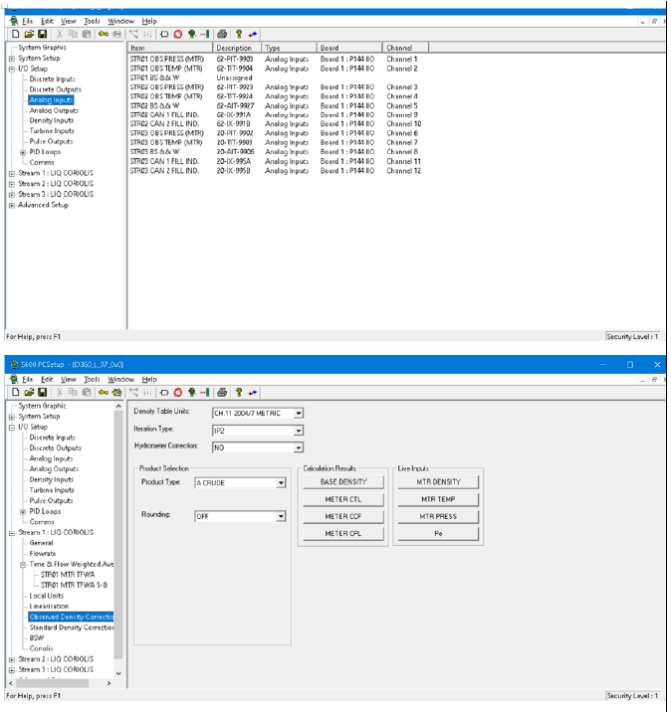
Task: Select Density Inputs in upper window tree
Action: [x=51, y=121]
